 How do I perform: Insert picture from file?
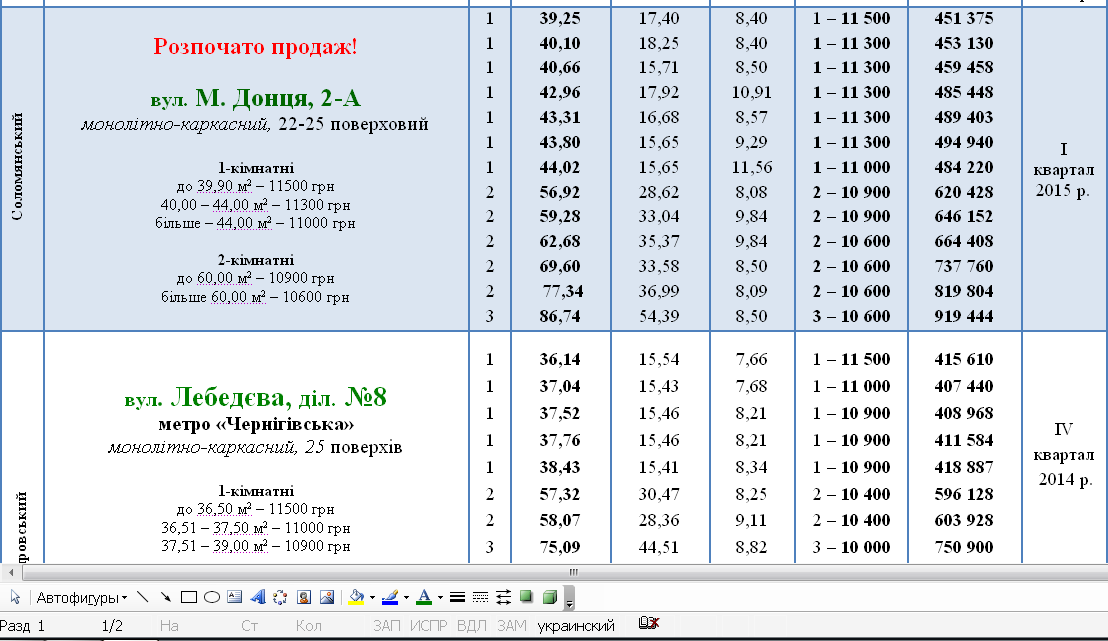[x=327, y=598]
